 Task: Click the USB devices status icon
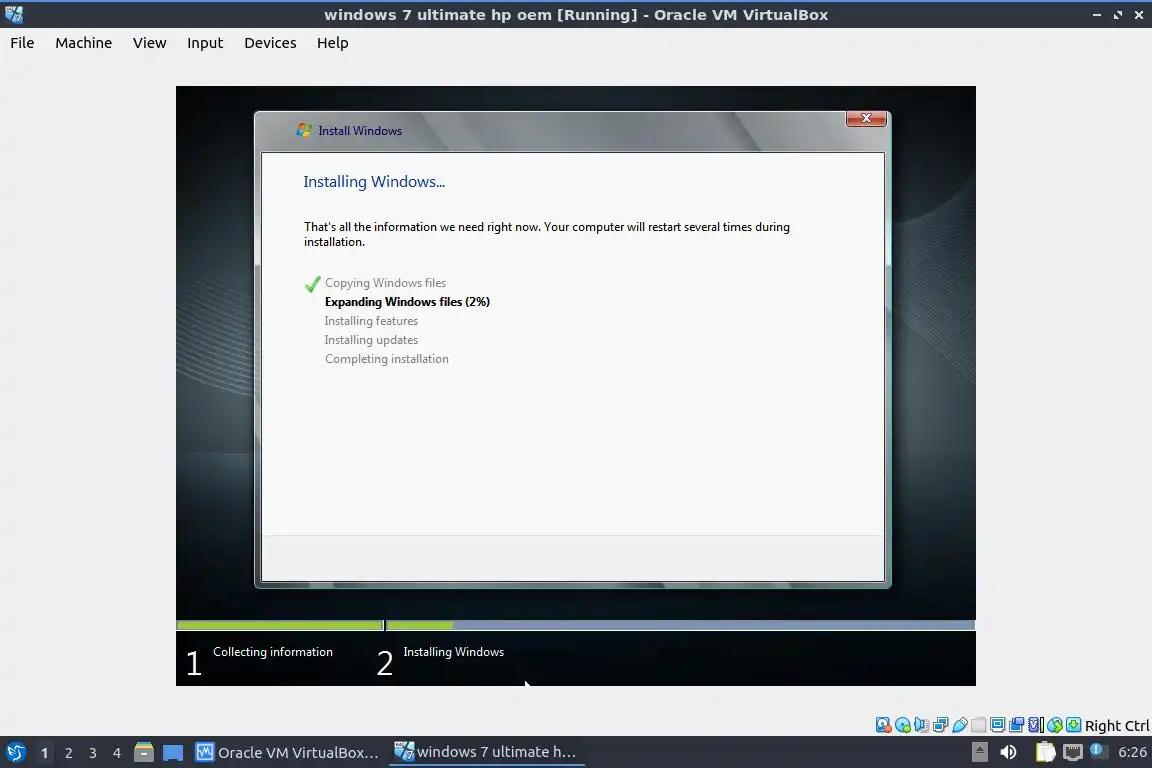coord(960,725)
